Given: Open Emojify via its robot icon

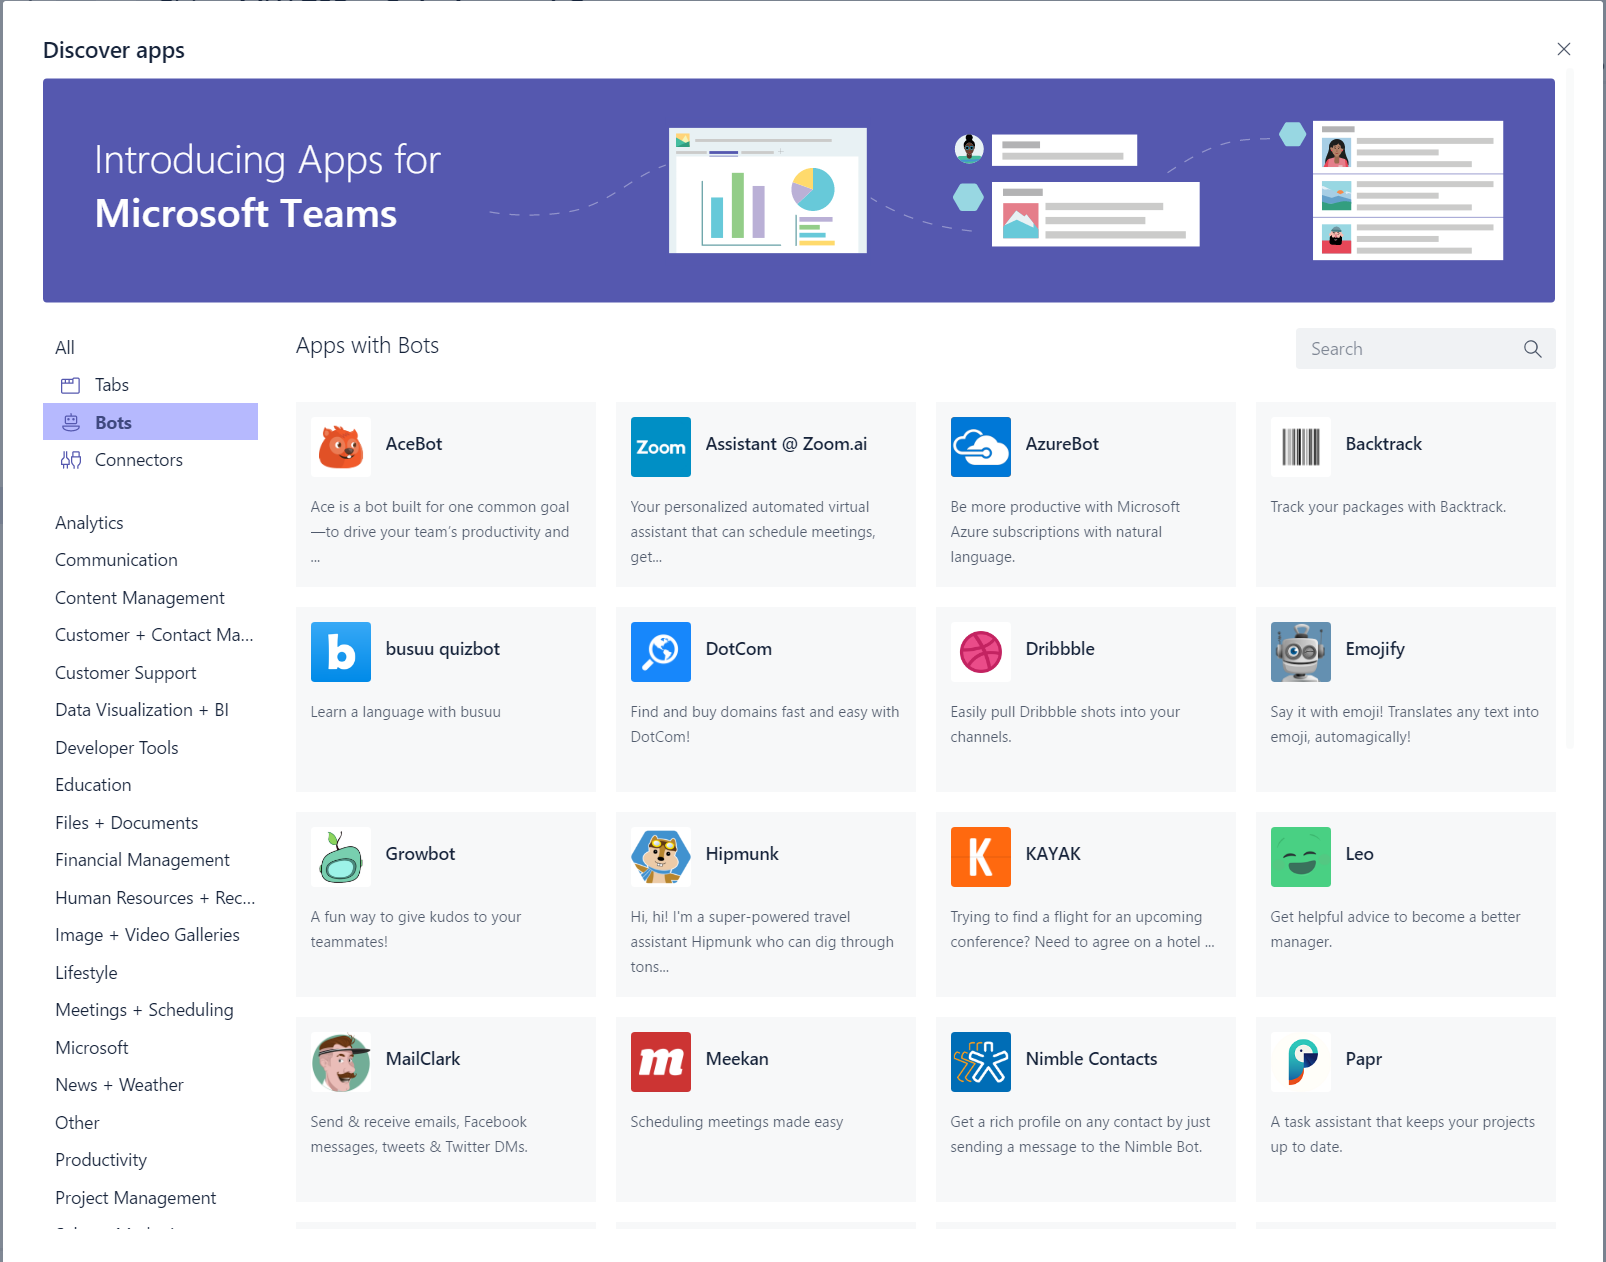Looking at the screenshot, I should click(x=1300, y=652).
